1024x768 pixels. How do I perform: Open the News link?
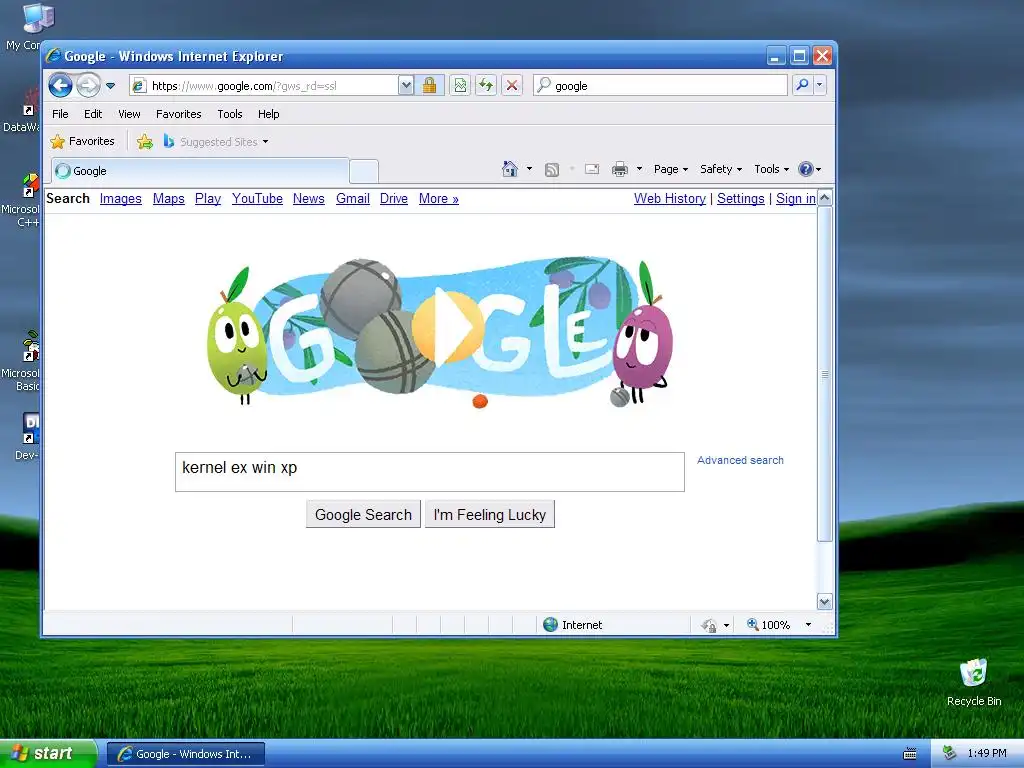pyautogui.click(x=308, y=199)
